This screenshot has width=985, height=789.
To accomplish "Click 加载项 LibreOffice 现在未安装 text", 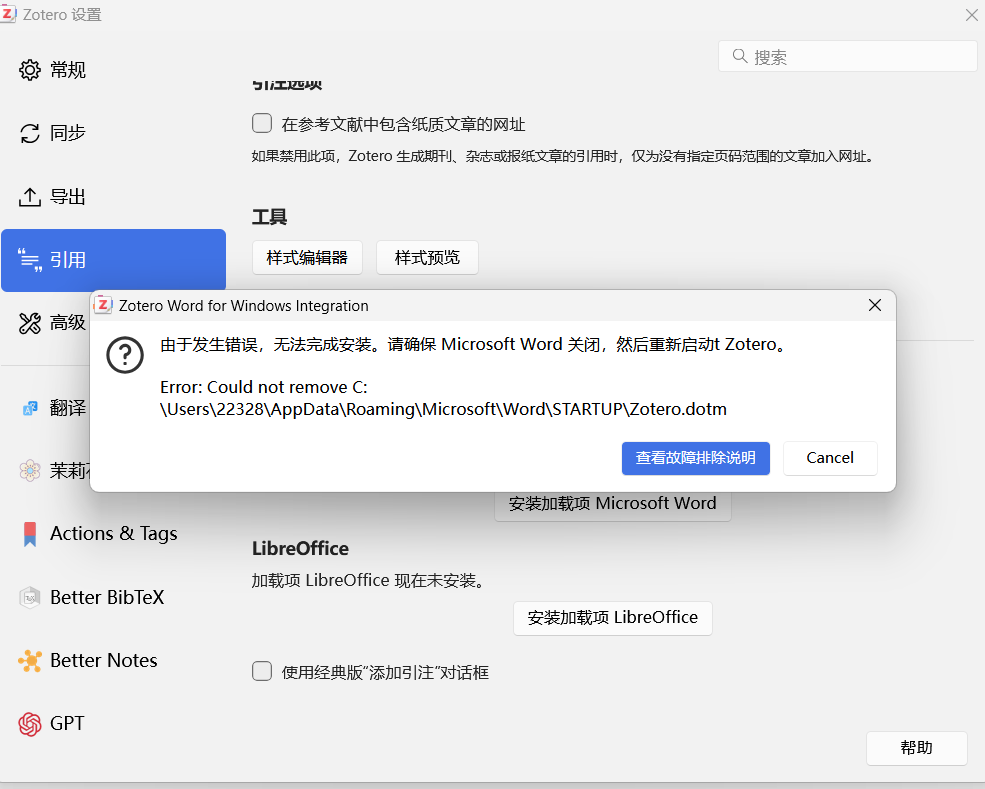I will 370,580.
